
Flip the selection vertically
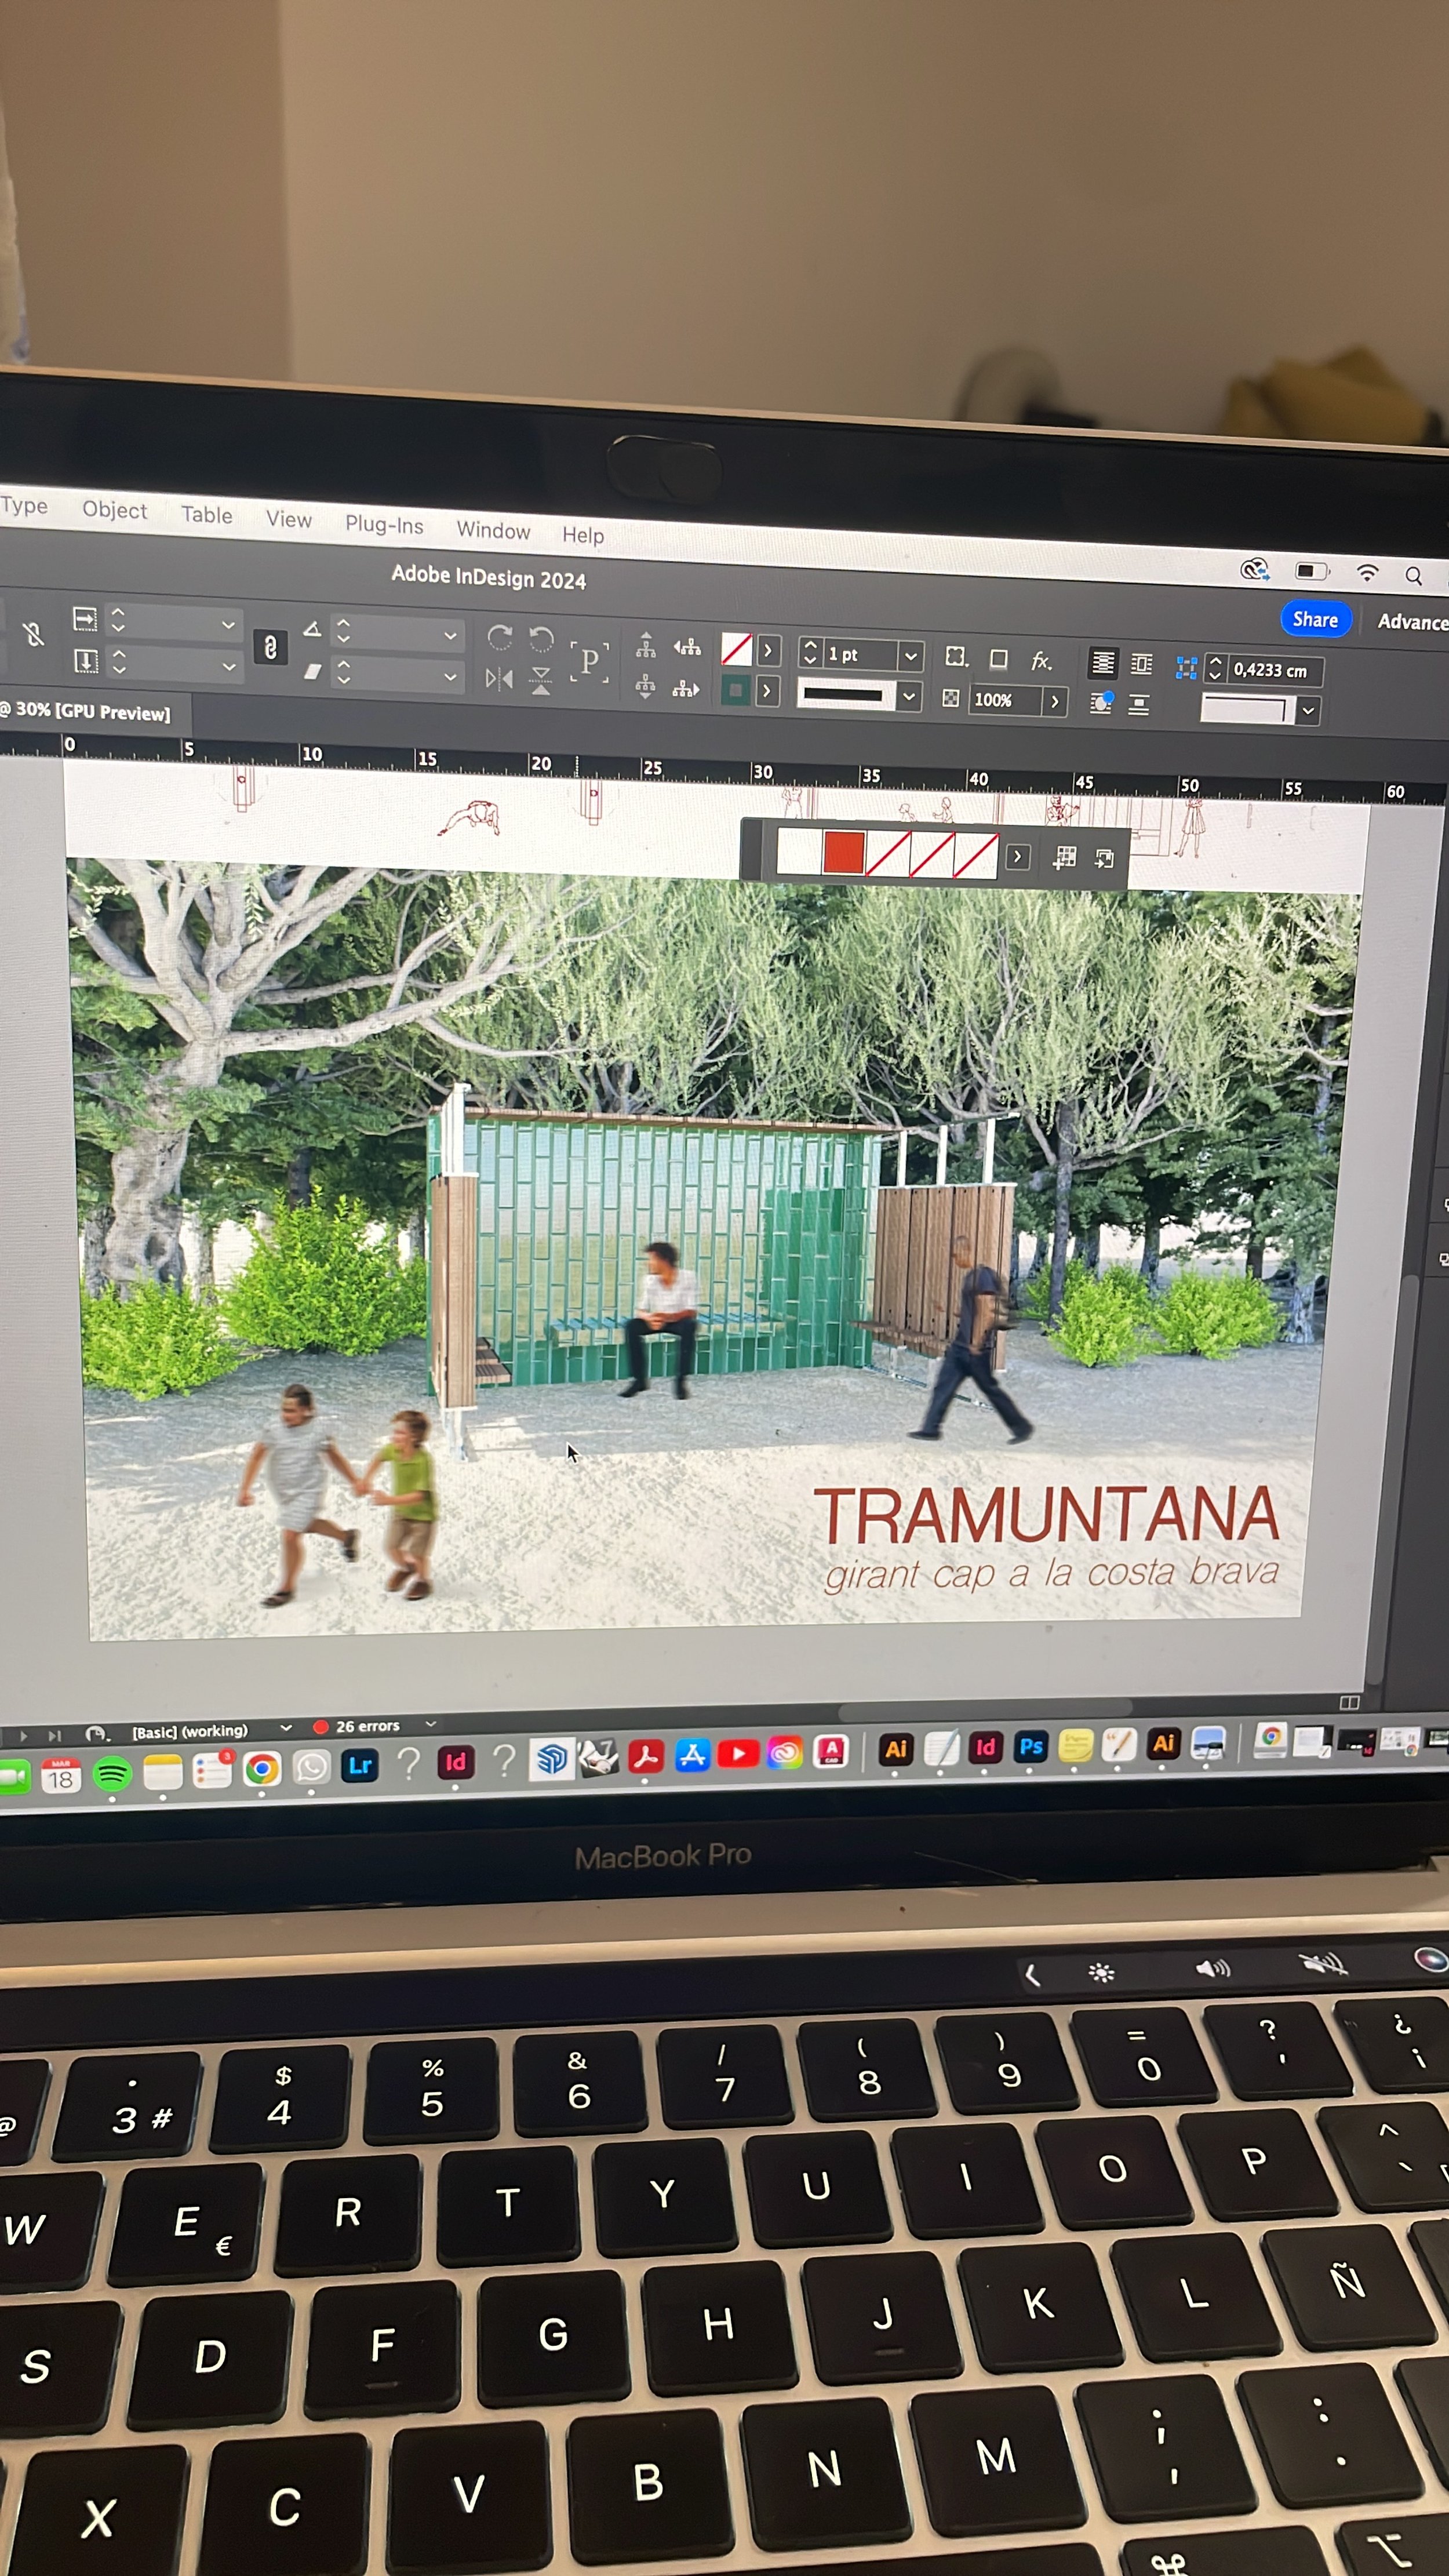(x=541, y=682)
